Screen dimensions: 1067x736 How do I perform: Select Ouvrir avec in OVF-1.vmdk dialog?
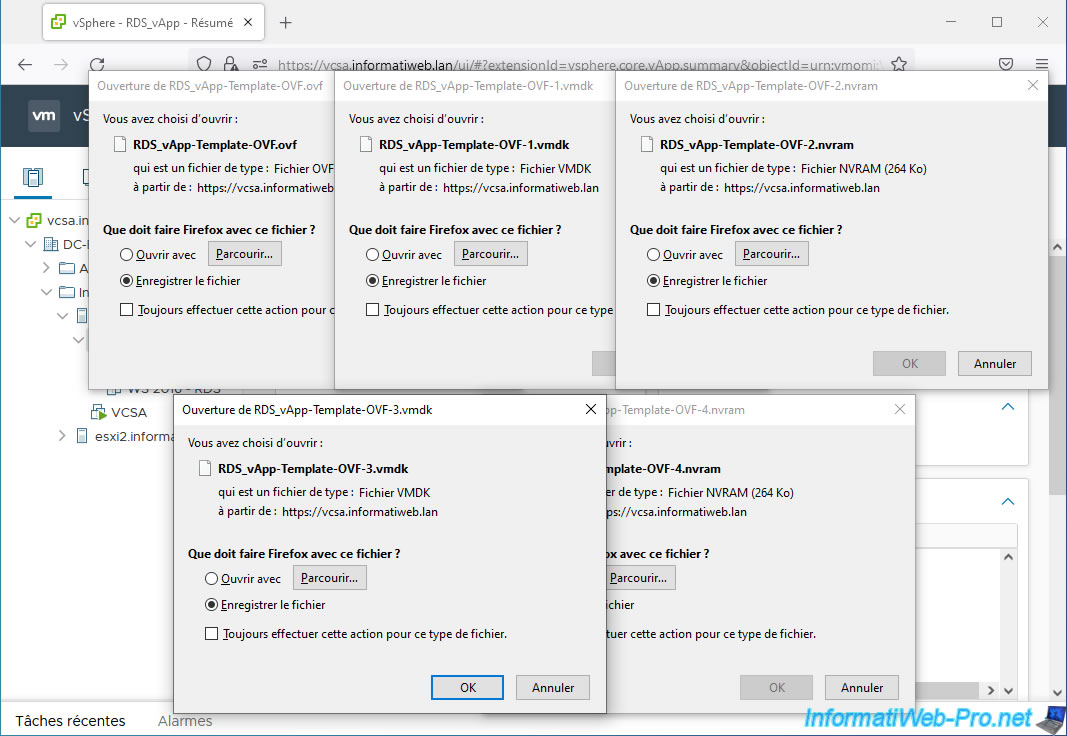[x=372, y=254]
